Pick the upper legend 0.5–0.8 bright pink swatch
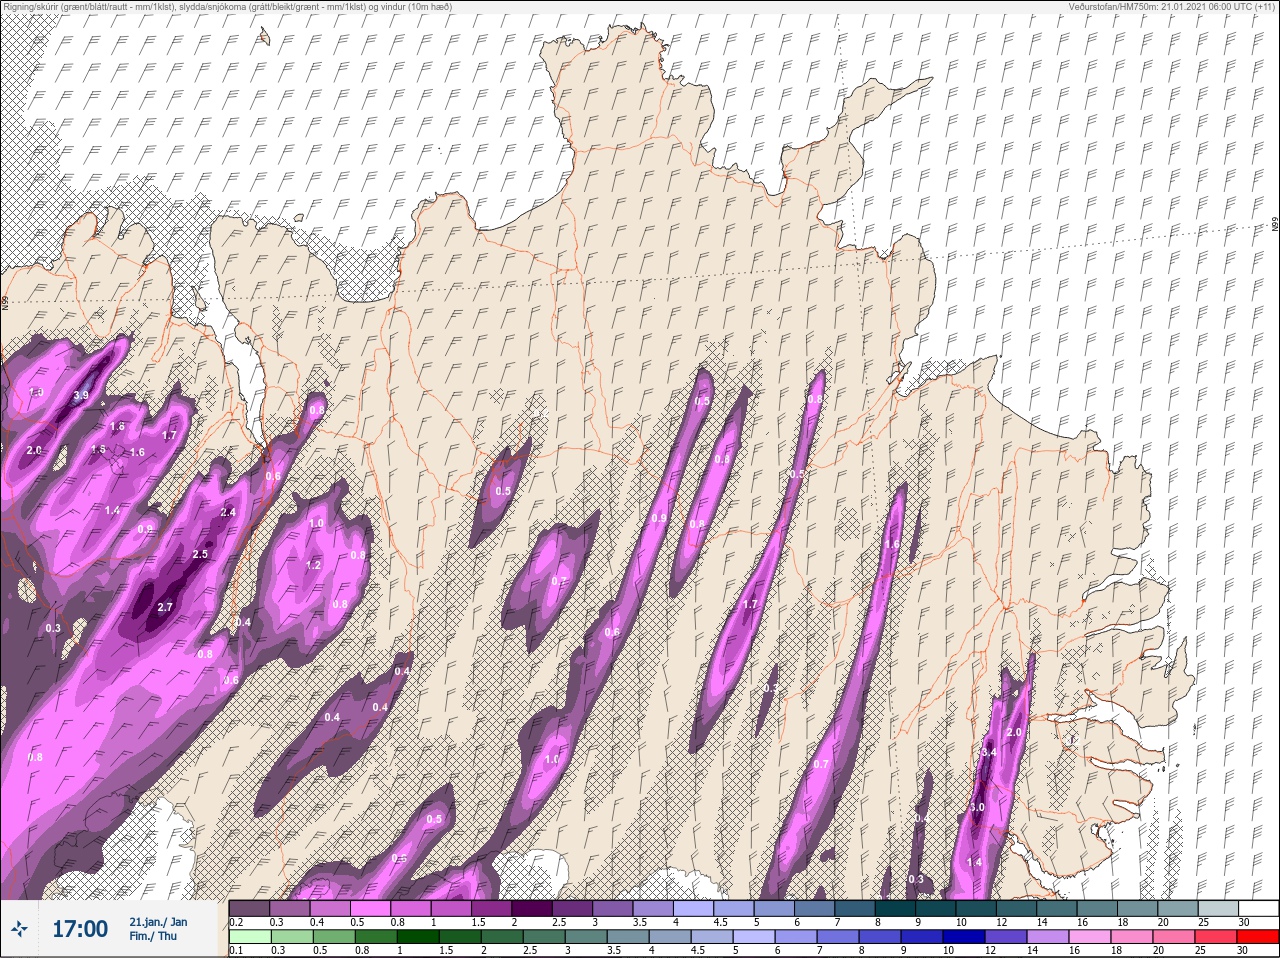This screenshot has width=1280, height=958. click(x=371, y=908)
